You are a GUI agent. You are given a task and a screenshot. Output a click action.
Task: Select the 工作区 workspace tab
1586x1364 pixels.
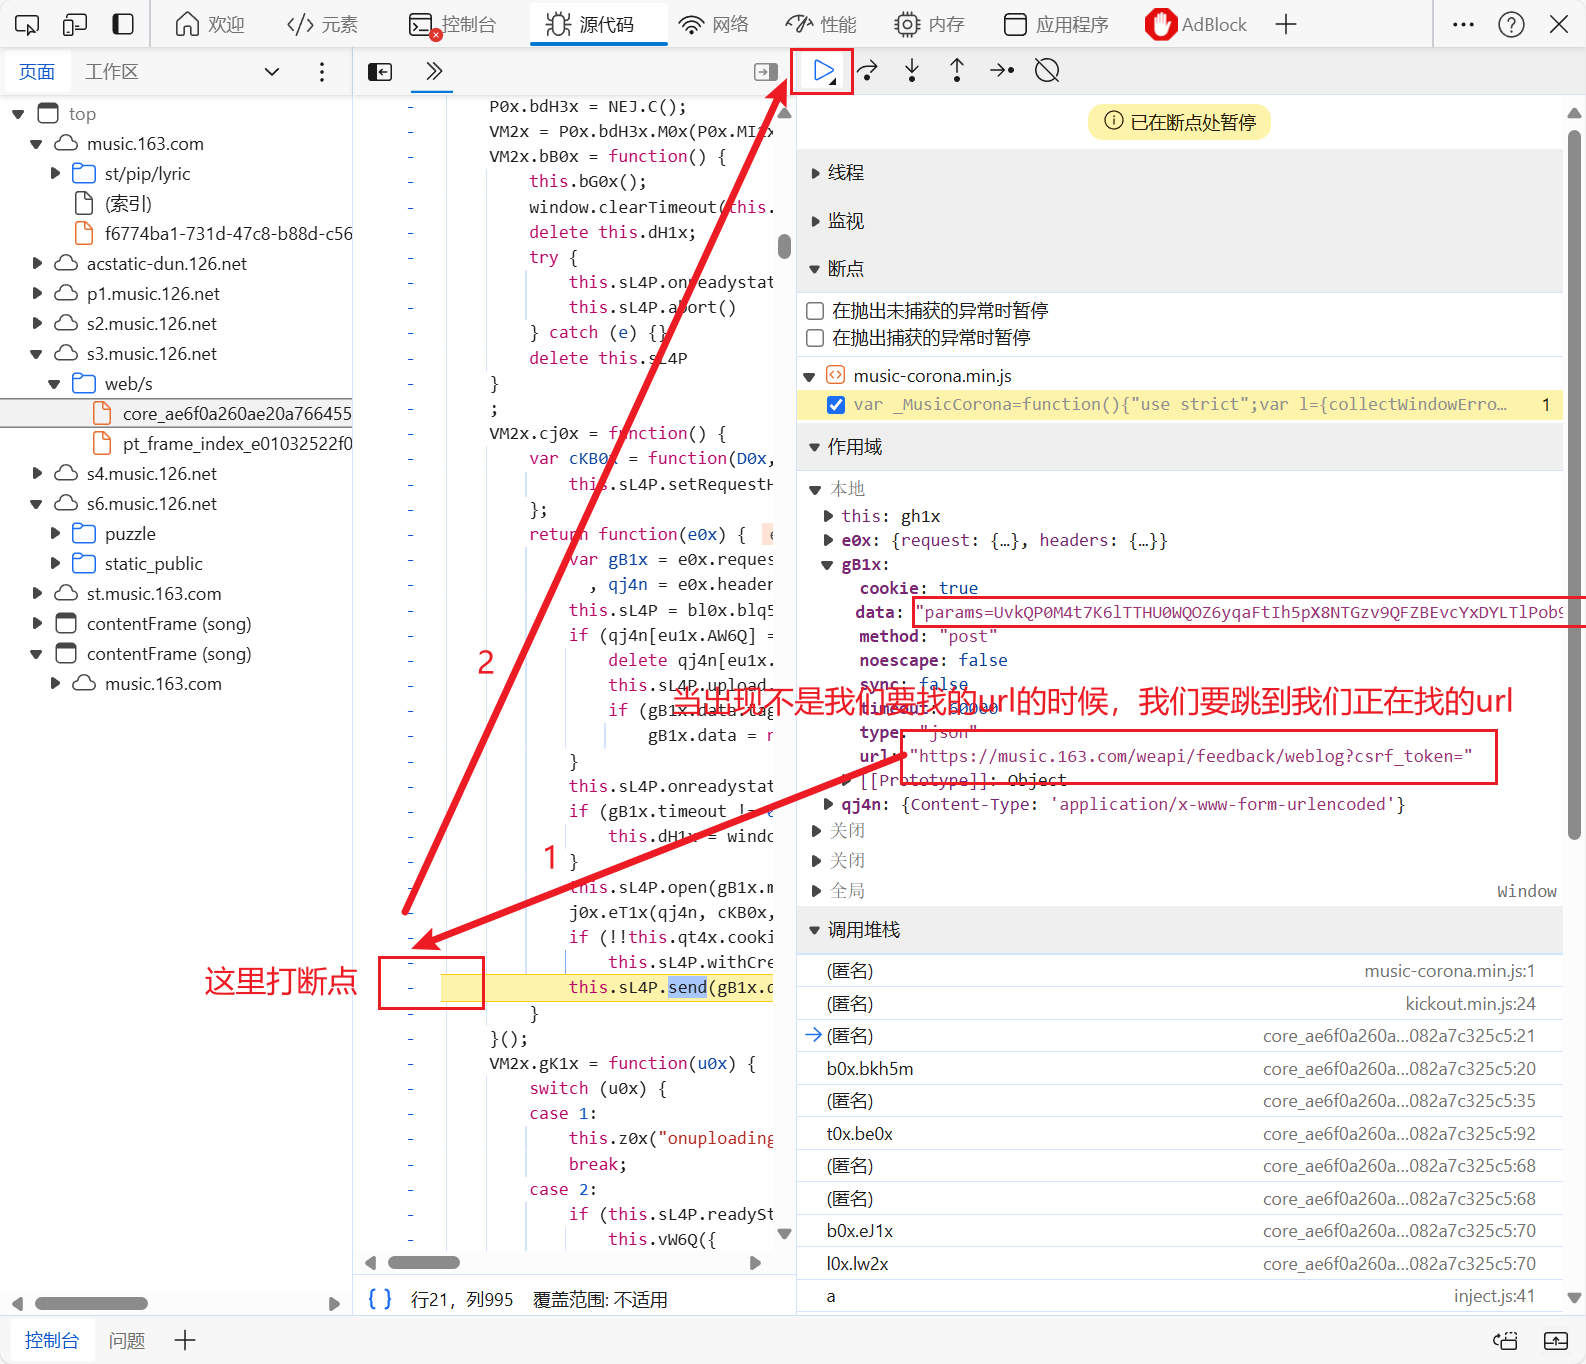click(x=112, y=72)
